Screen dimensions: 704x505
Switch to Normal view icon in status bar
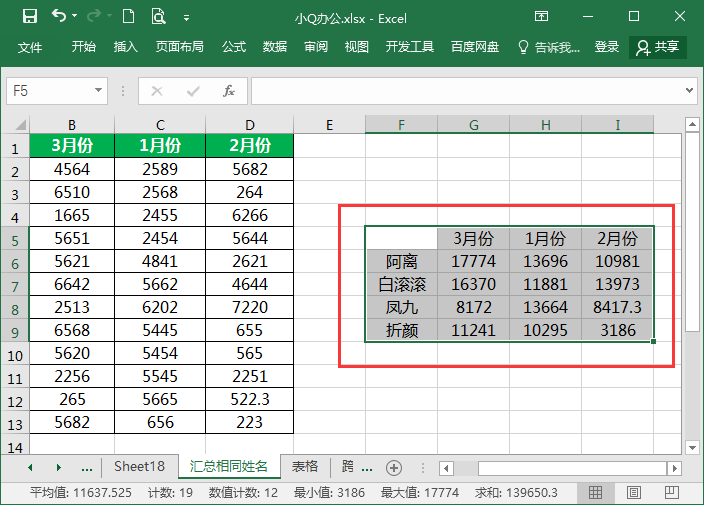pos(595,492)
